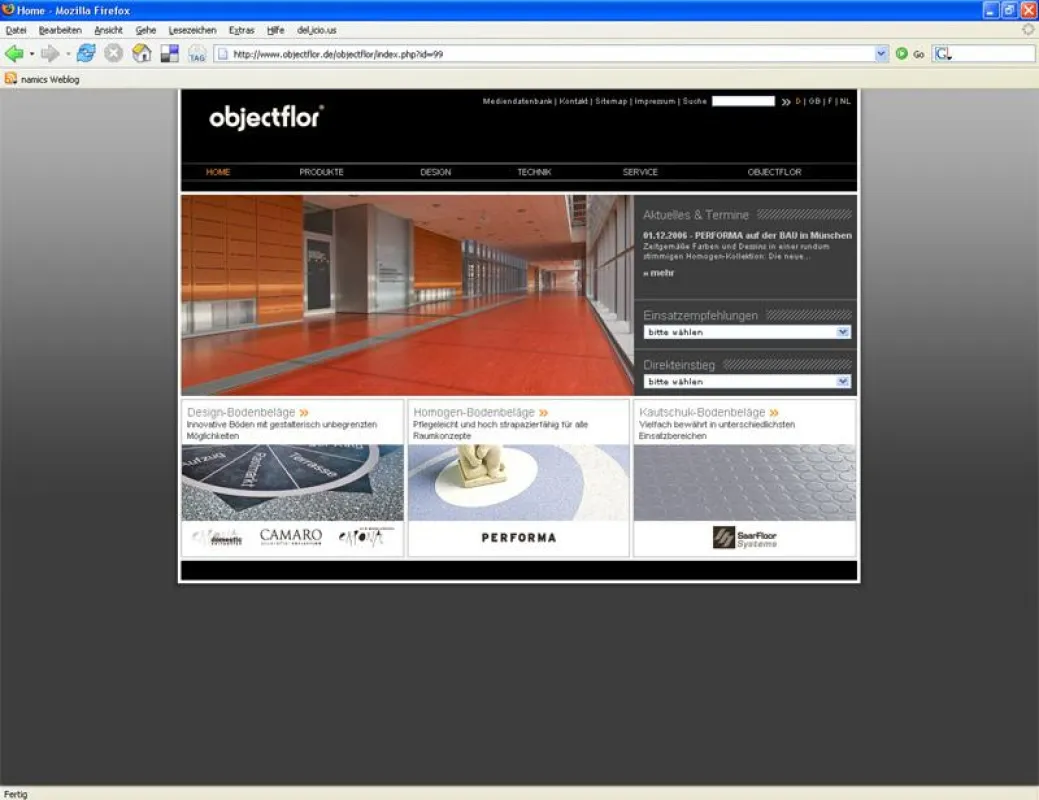1039x800 pixels.
Task: Open the Bearbeiten menu
Action: pos(60,30)
